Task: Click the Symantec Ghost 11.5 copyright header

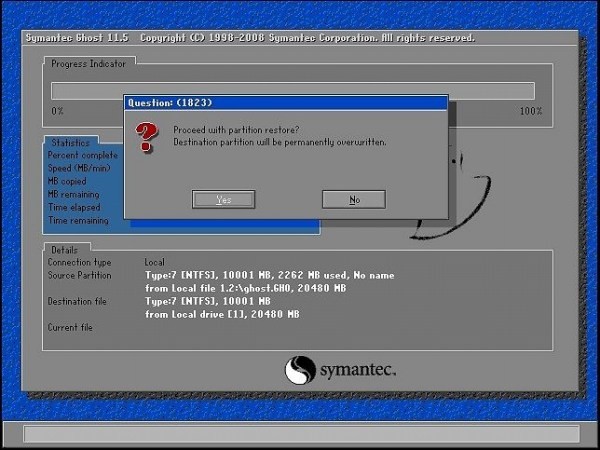Action: pyautogui.click(x=250, y=38)
